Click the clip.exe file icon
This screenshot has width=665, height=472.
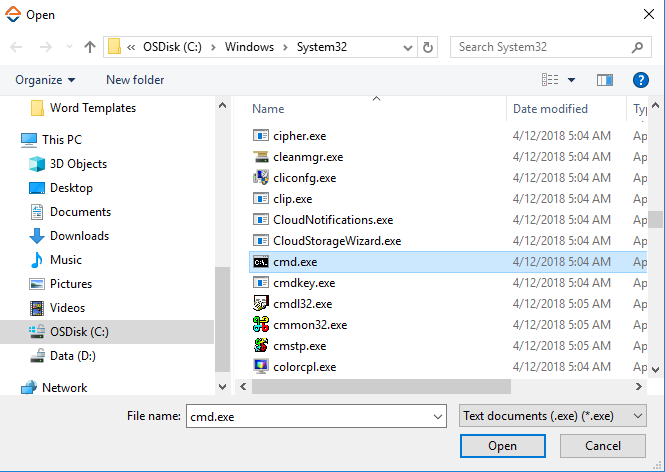[x=261, y=198]
